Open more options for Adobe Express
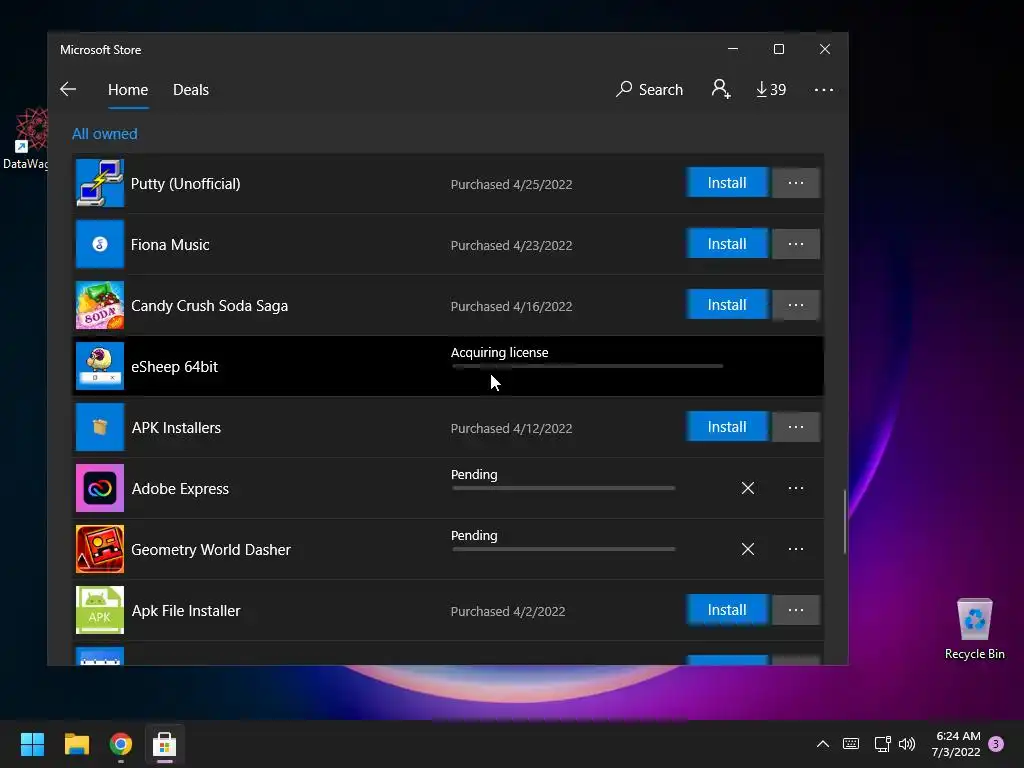Viewport: 1024px width, 768px height. [x=795, y=488]
